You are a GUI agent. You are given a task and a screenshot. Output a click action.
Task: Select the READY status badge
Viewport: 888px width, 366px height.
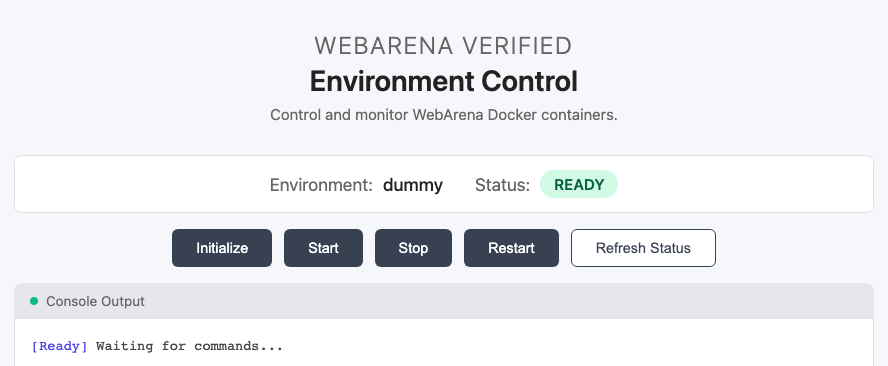tap(579, 185)
